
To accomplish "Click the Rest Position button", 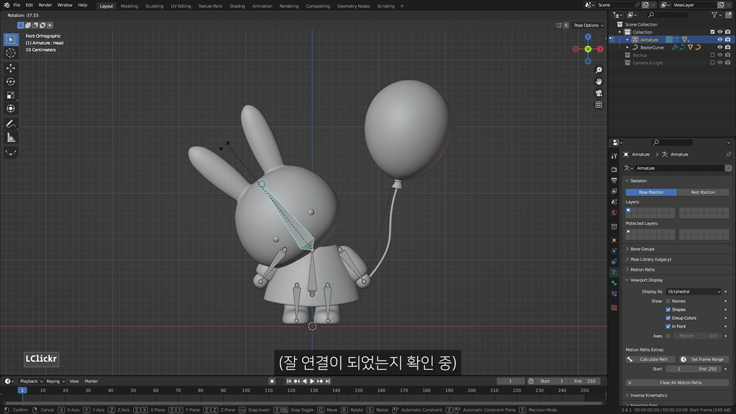I will pos(703,192).
